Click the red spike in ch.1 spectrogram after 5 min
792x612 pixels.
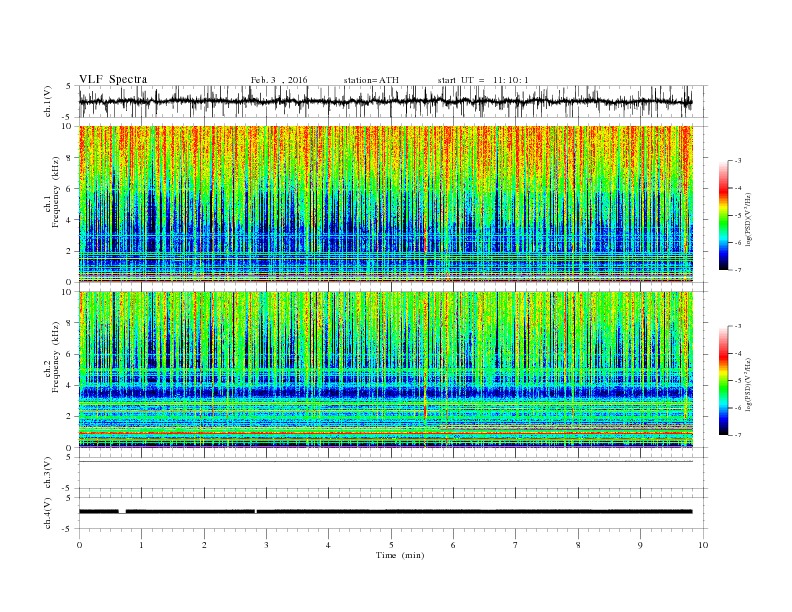425,237
